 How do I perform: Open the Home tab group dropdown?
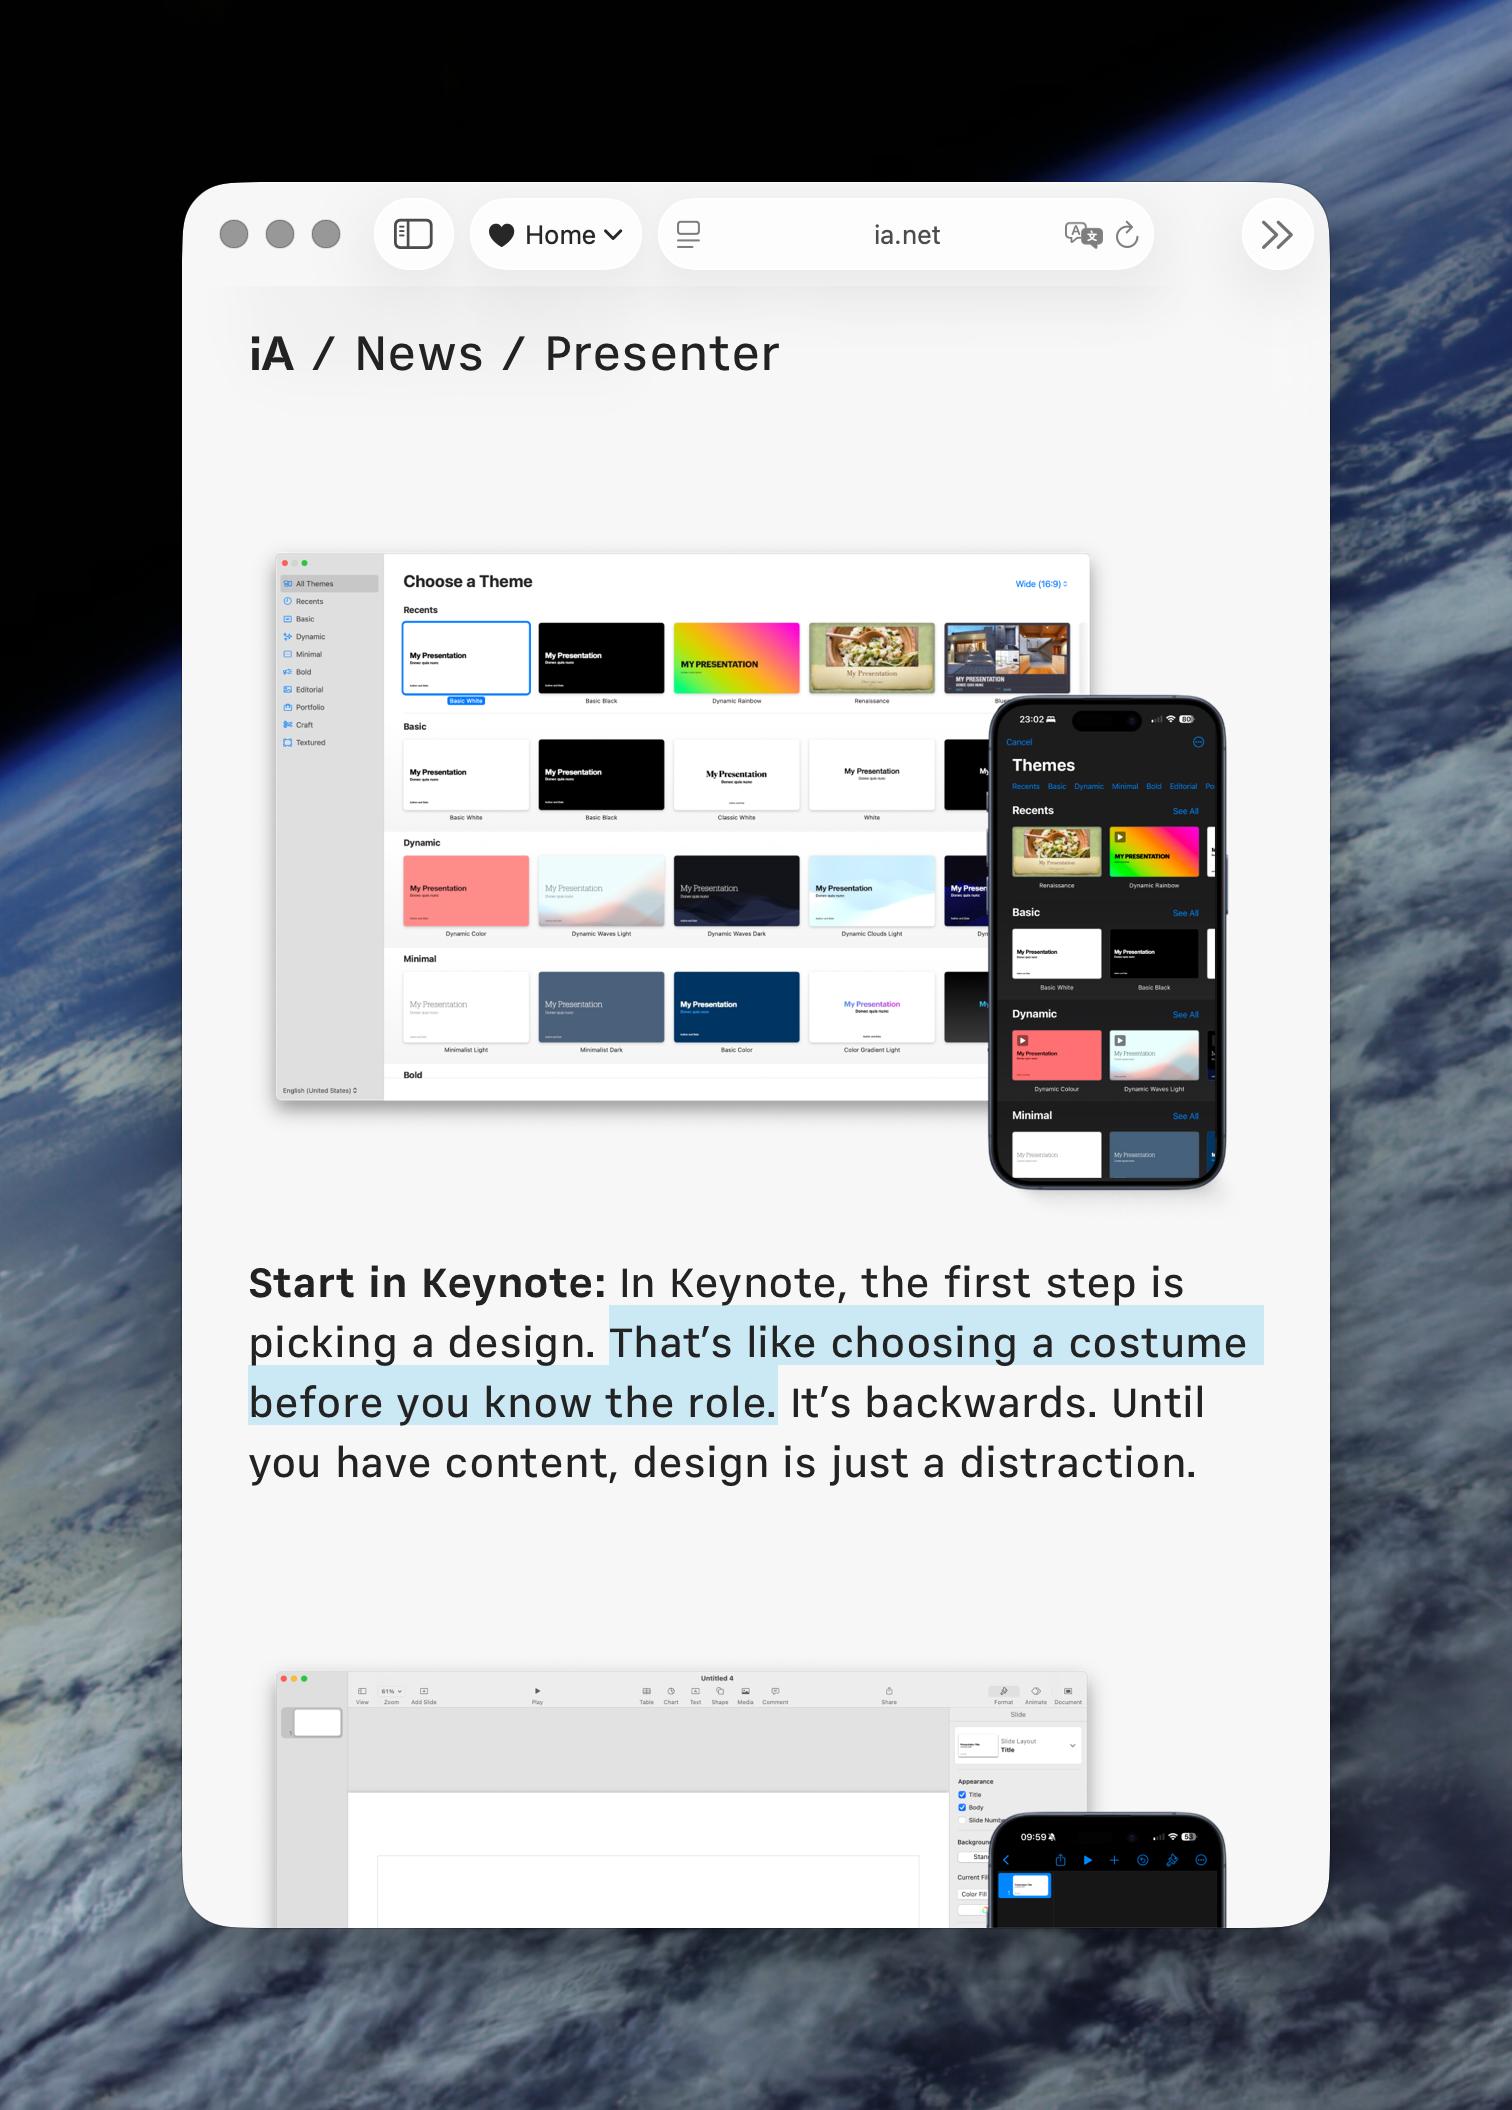click(555, 235)
